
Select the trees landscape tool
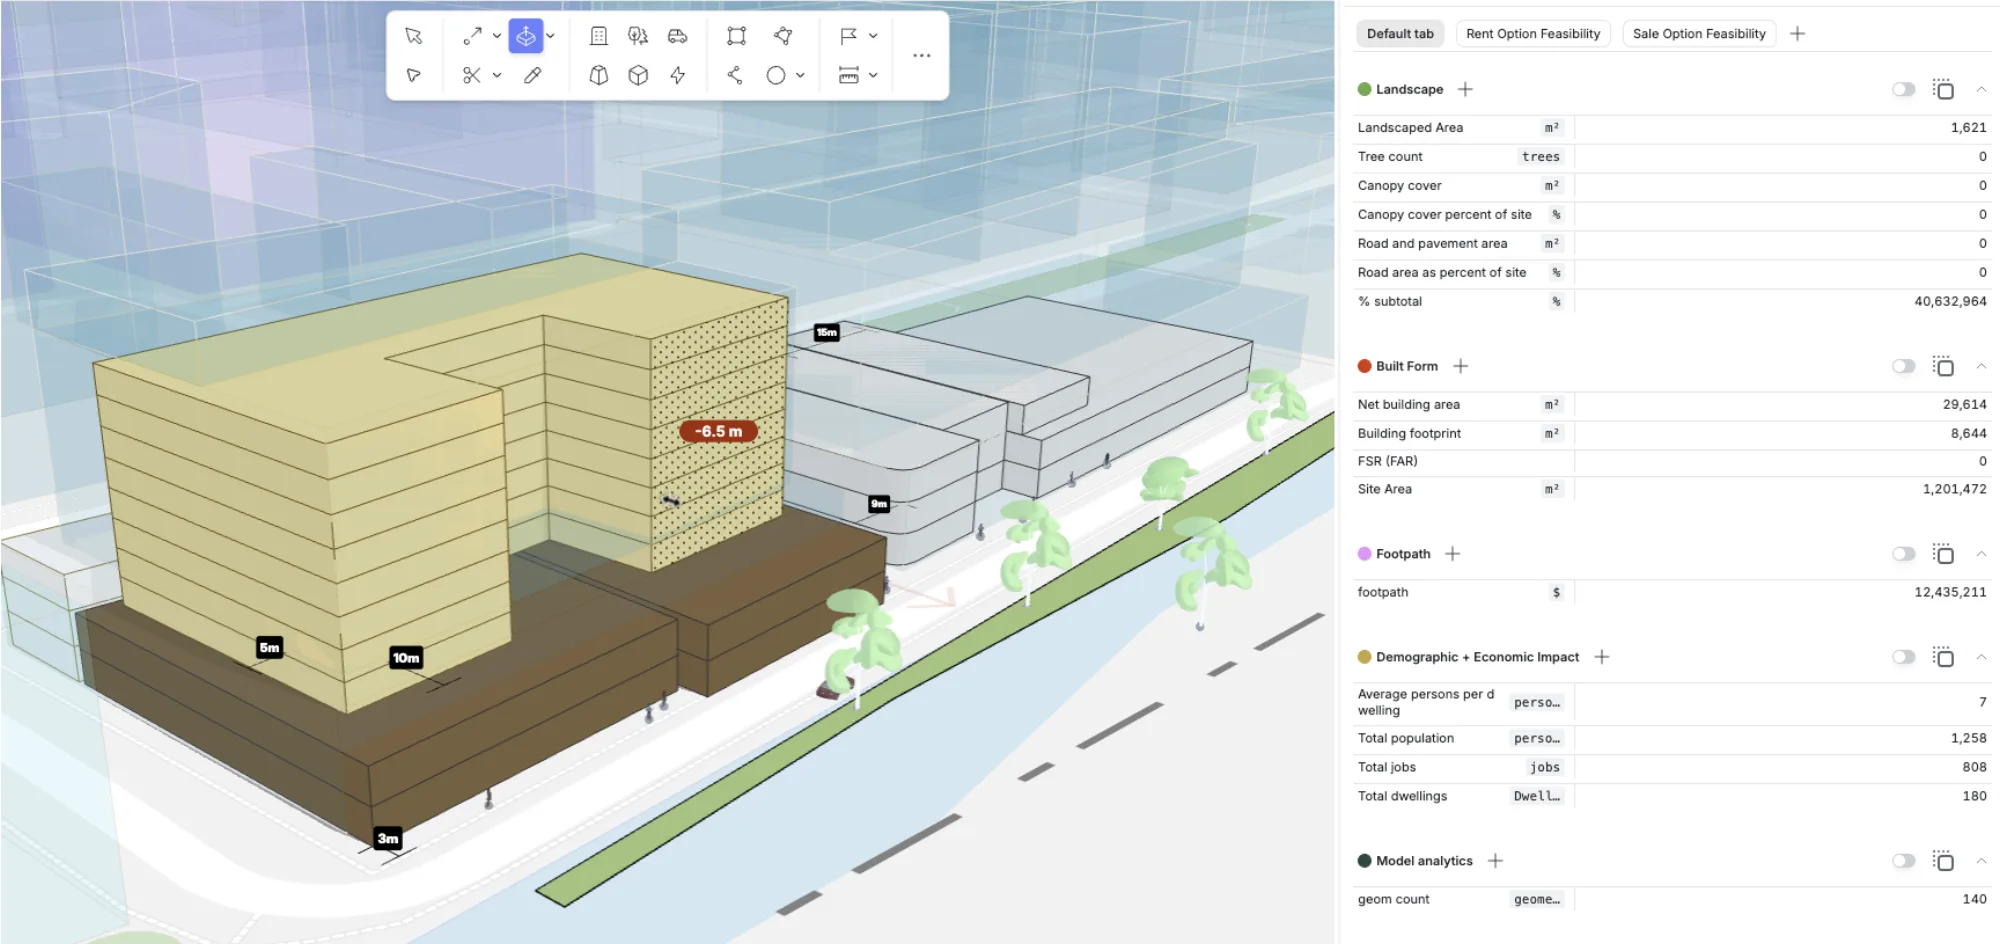(638, 36)
